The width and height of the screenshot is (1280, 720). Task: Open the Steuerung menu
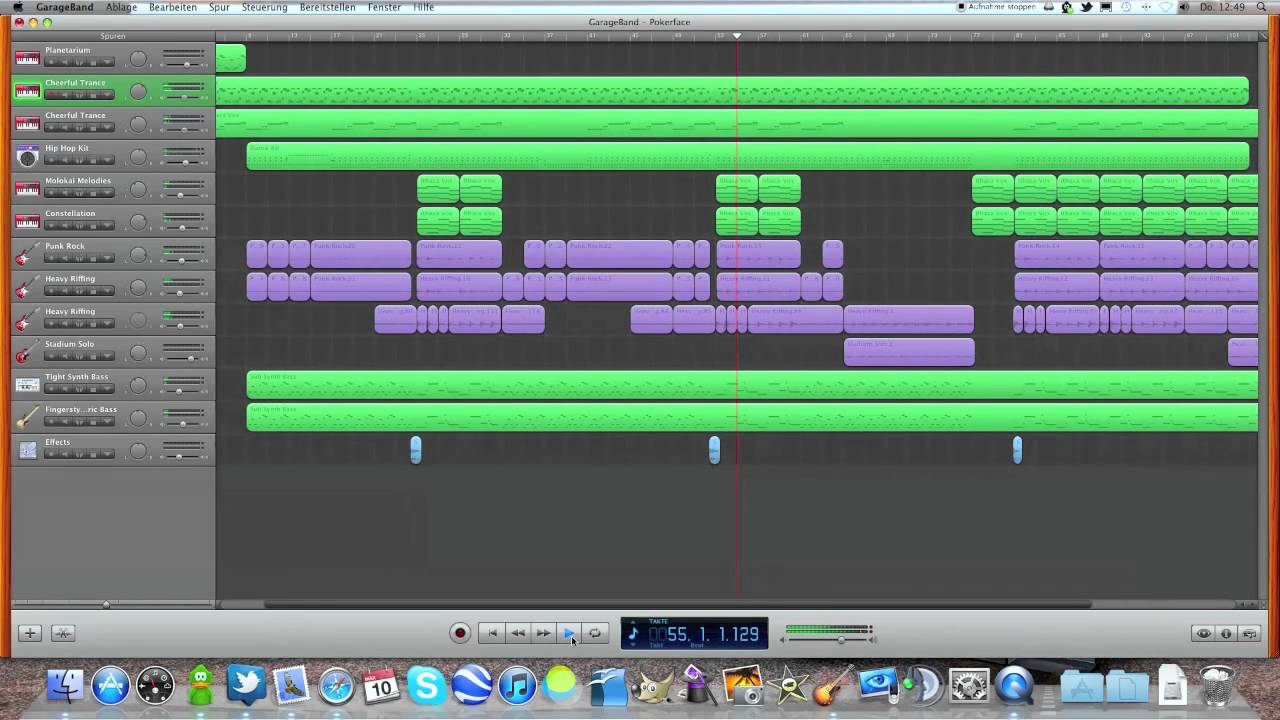pyautogui.click(x=264, y=7)
